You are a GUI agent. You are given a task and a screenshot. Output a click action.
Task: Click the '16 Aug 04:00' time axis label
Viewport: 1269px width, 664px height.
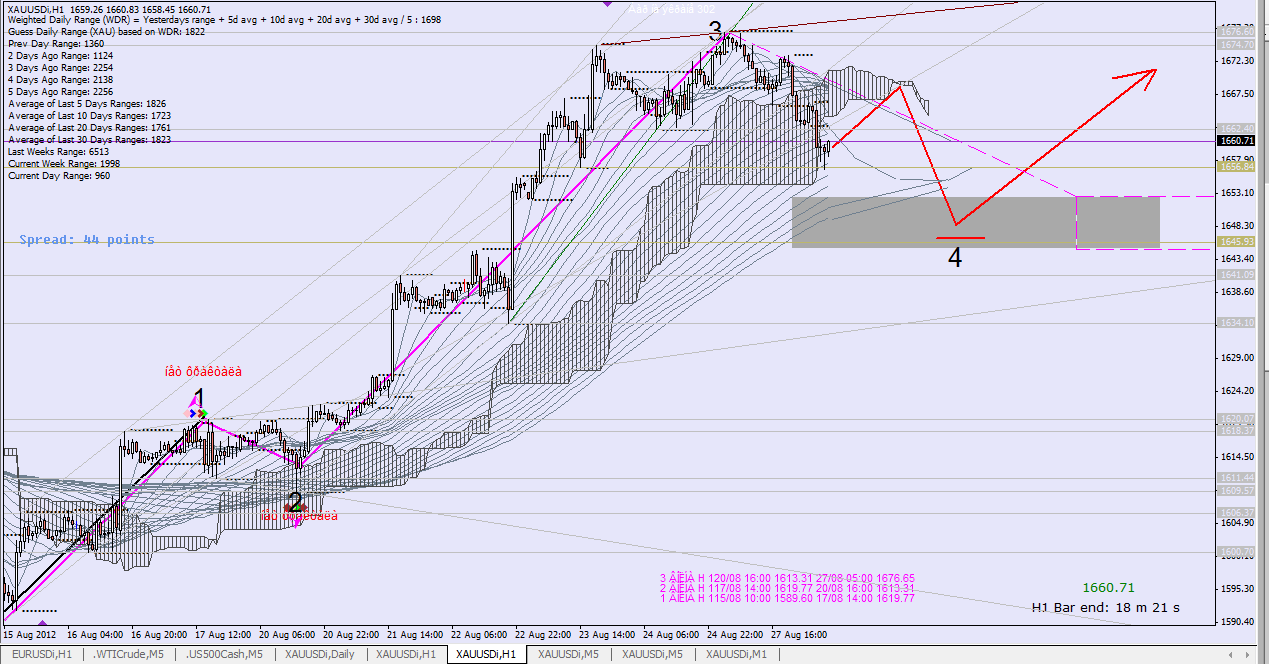click(95, 634)
